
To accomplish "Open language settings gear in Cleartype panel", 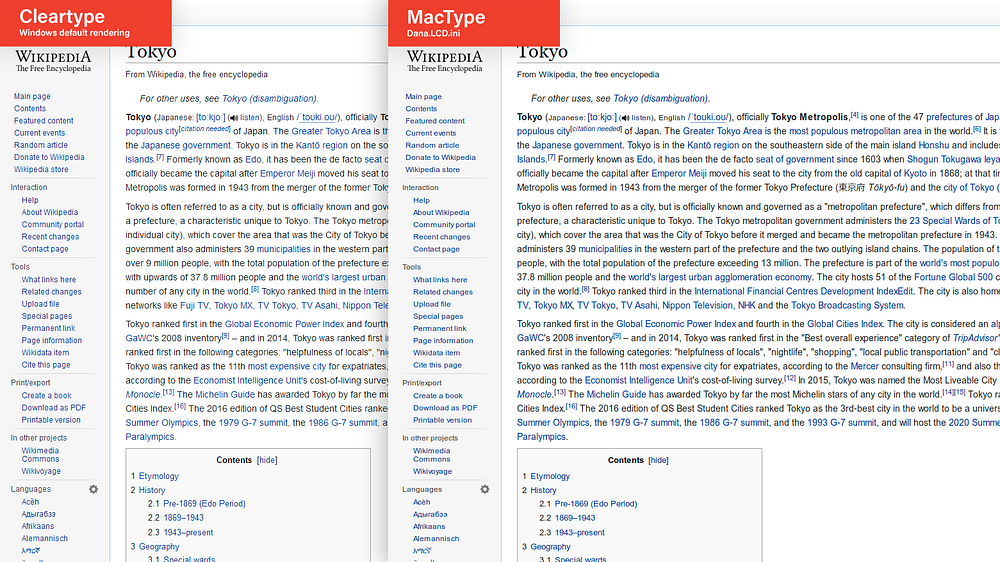I will pos(93,489).
